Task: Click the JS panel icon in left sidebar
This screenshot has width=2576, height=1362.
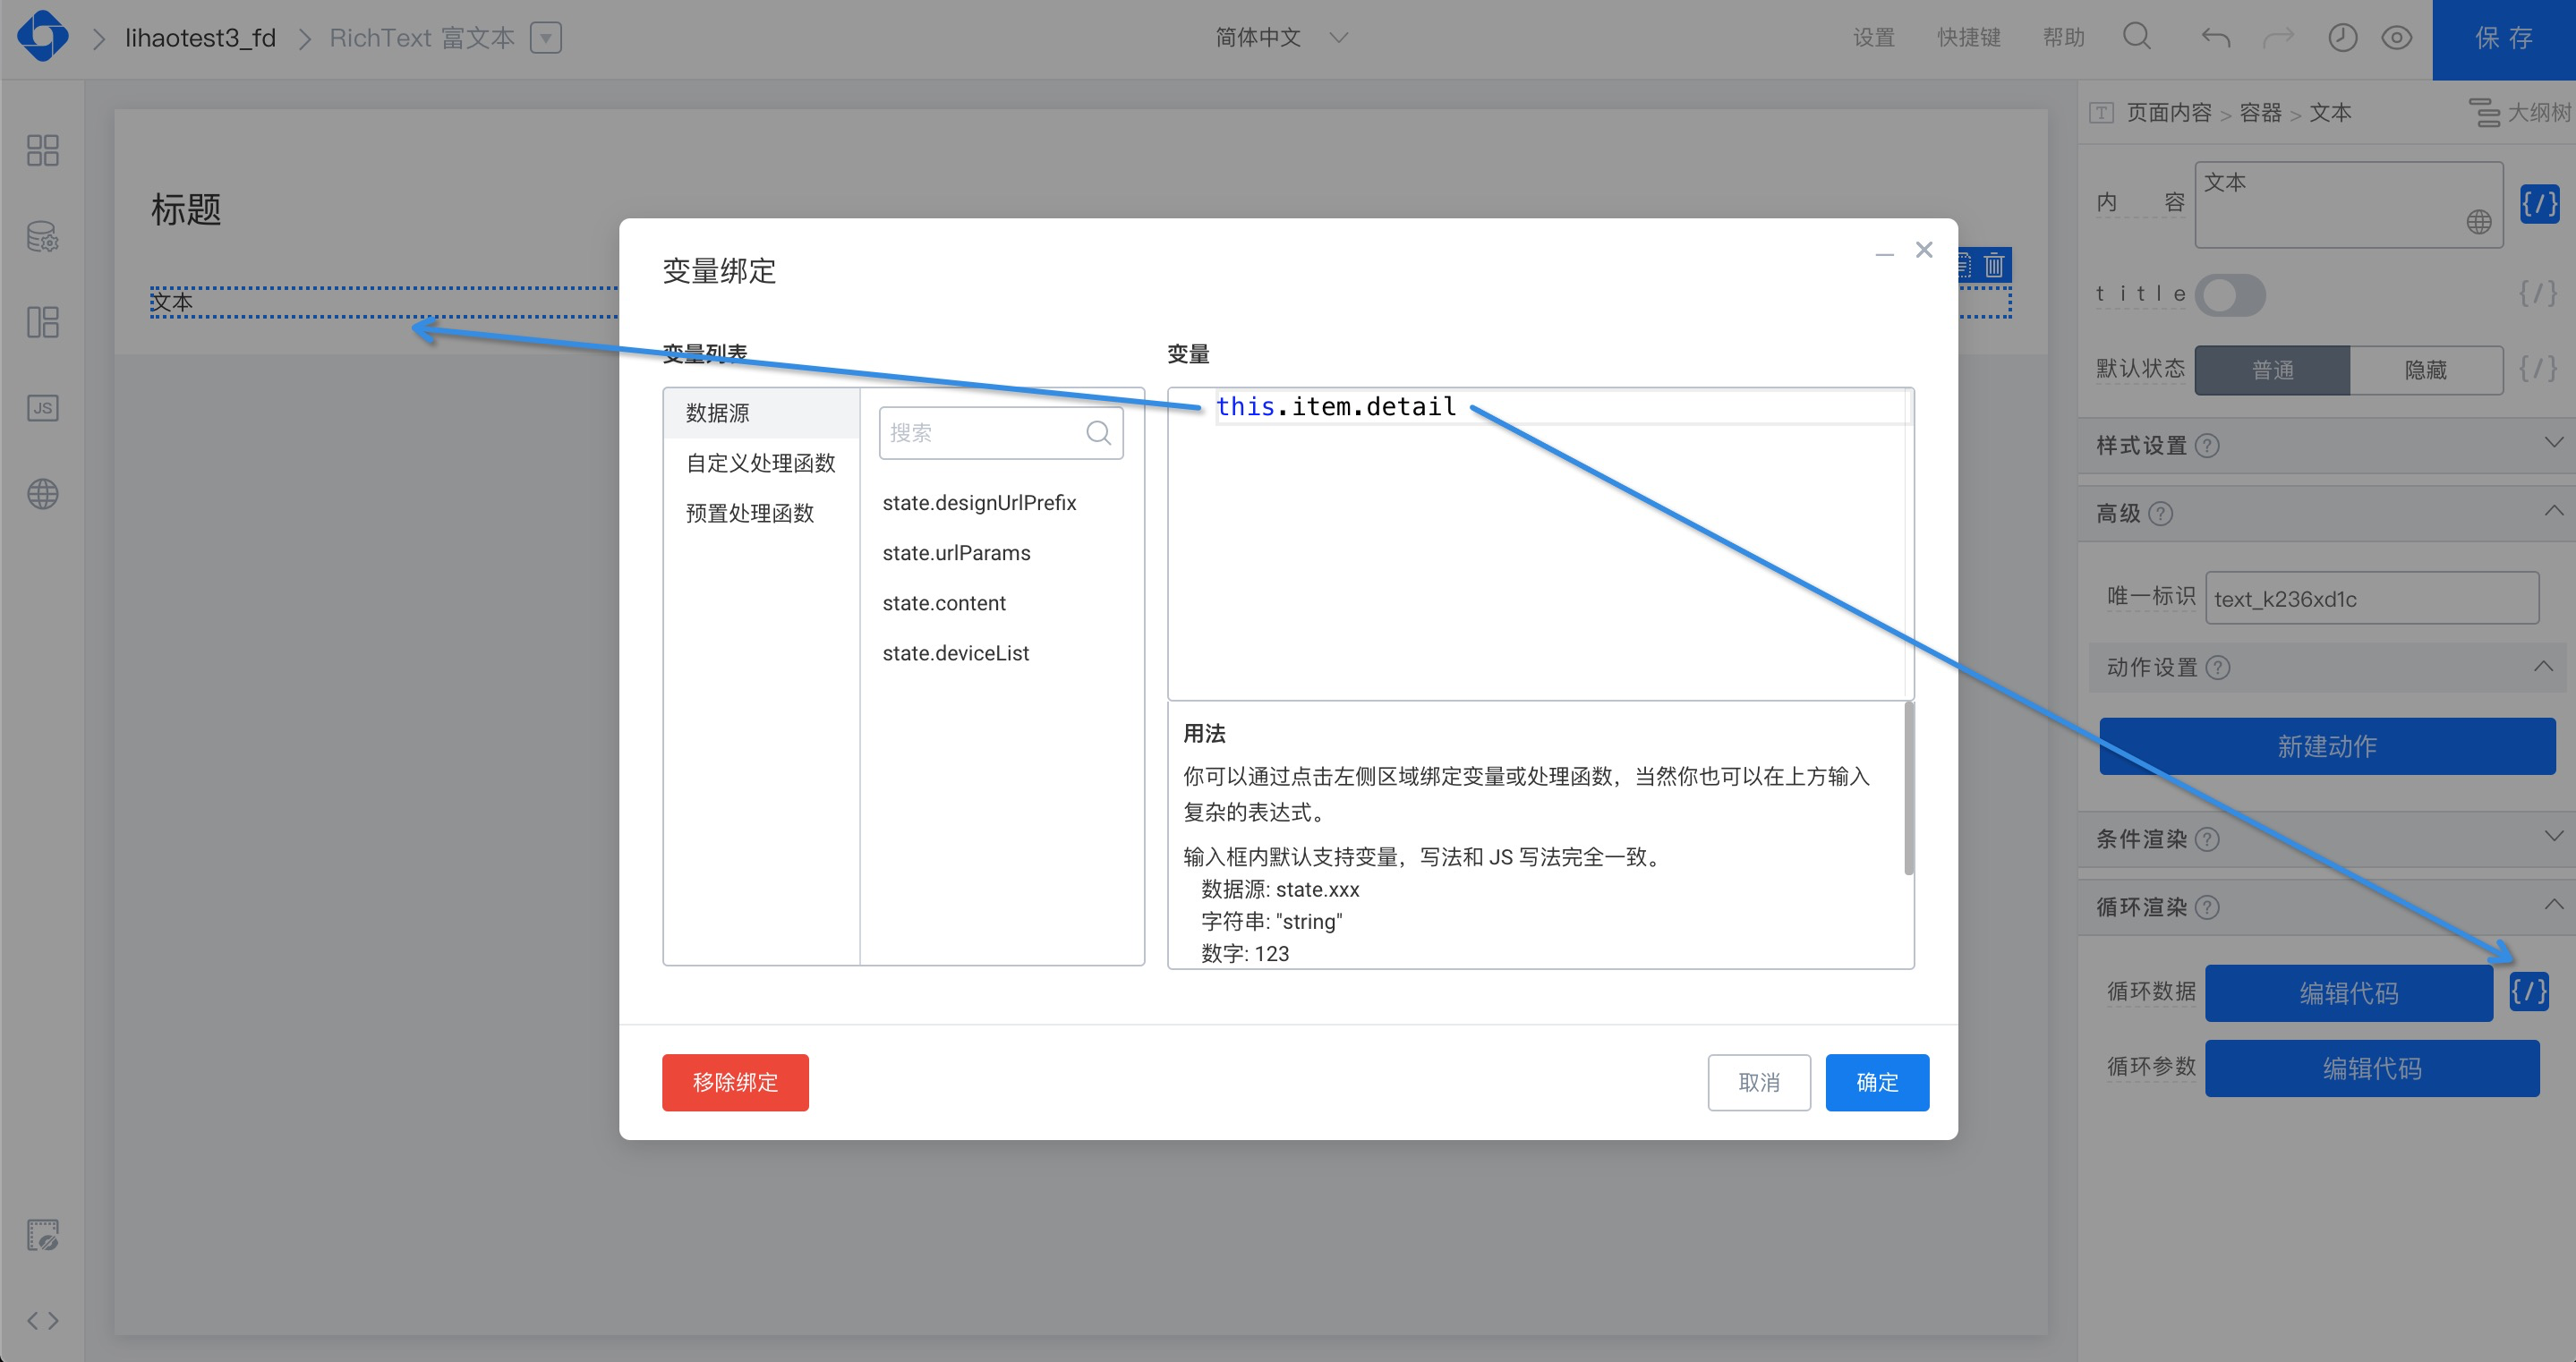Action: [42, 408]
